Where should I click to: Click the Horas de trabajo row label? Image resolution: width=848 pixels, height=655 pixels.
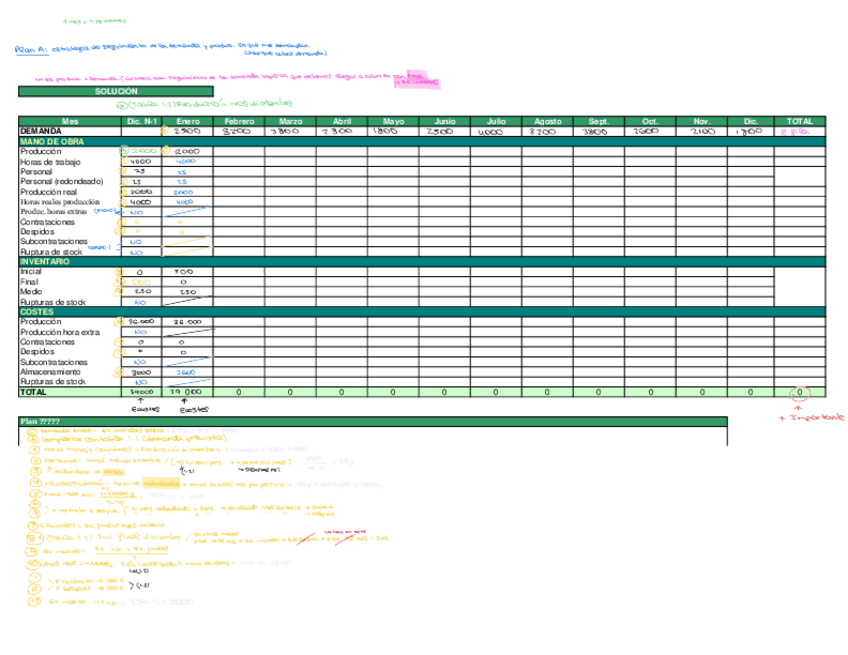click(x=50, y=162)
